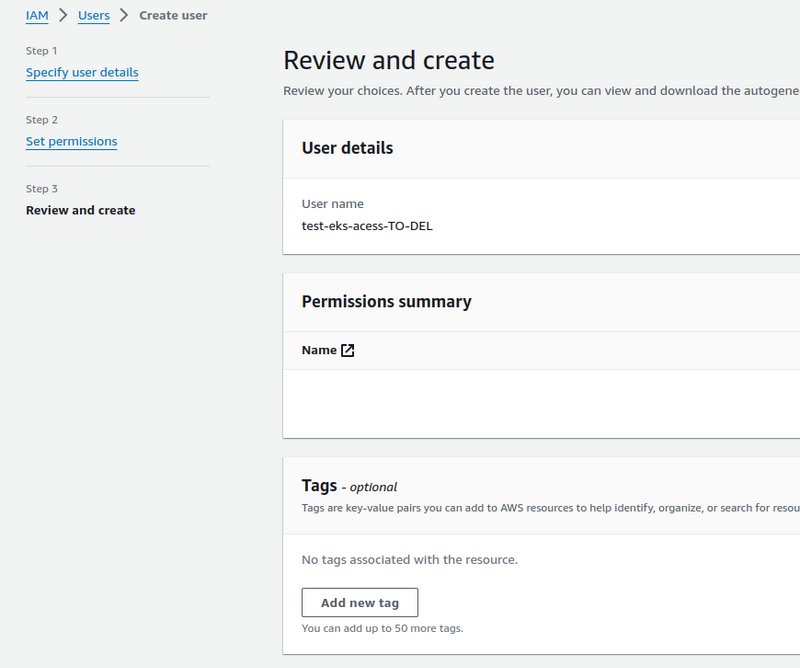Click the empty permissions table row
The height and width of the screenshot is (668, 800).
tap(540, 403)
